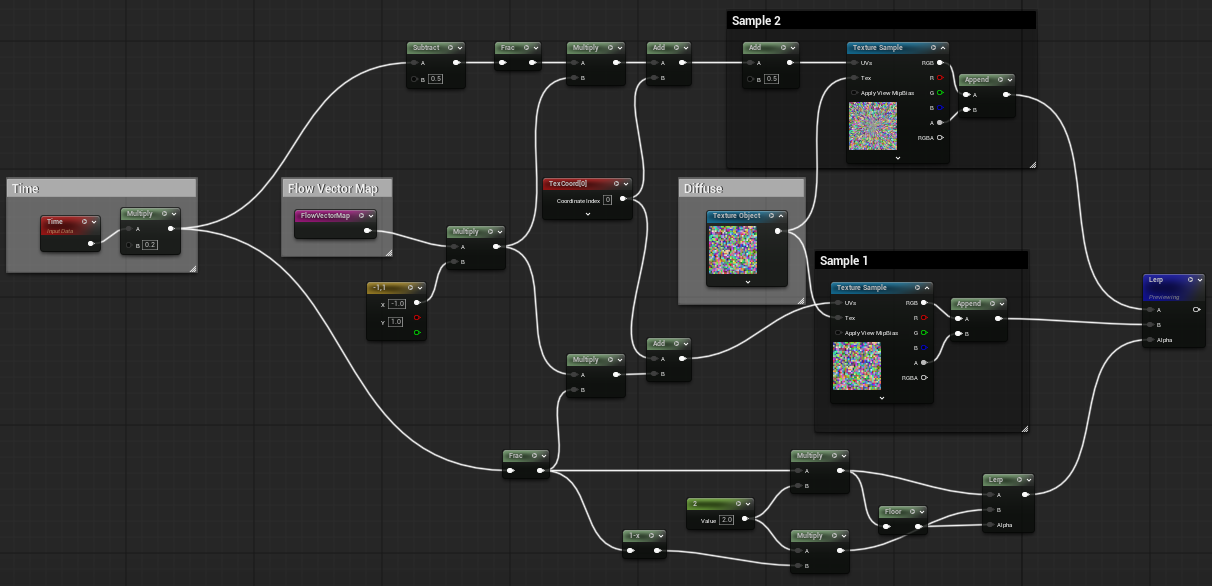The image size is (1212, 586).
Task: Select the Flow Vector Map comment header
Action: click(x=336, y=188)
